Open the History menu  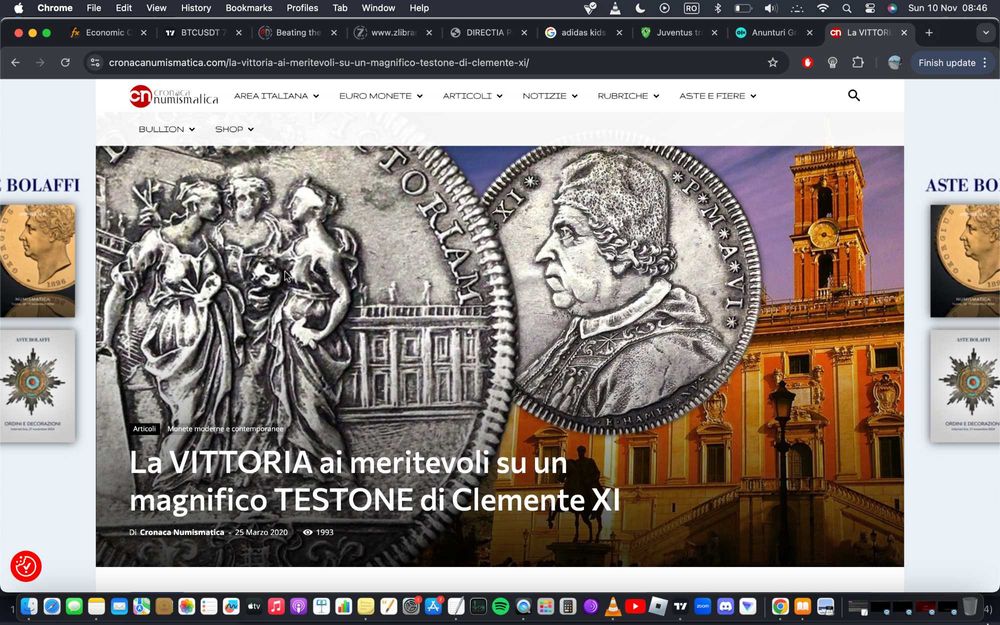(196, 8)
